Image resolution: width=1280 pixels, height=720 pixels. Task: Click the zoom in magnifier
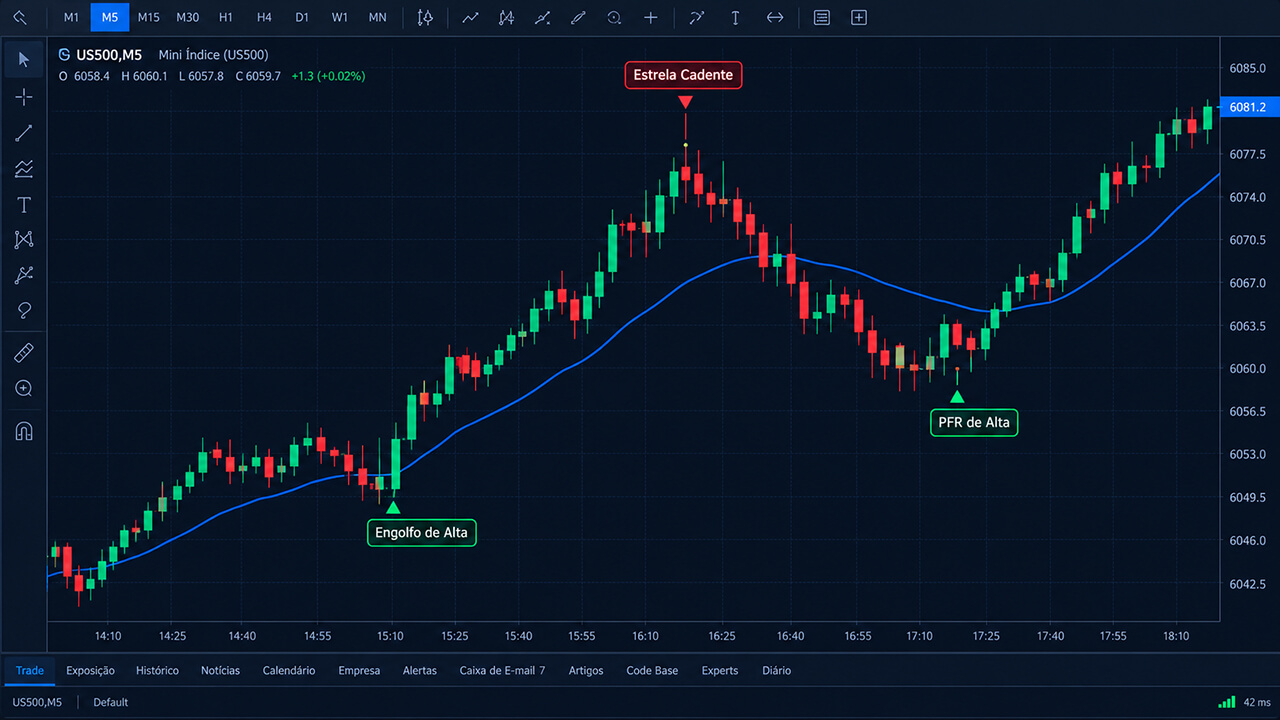click(x=24, y=389)
